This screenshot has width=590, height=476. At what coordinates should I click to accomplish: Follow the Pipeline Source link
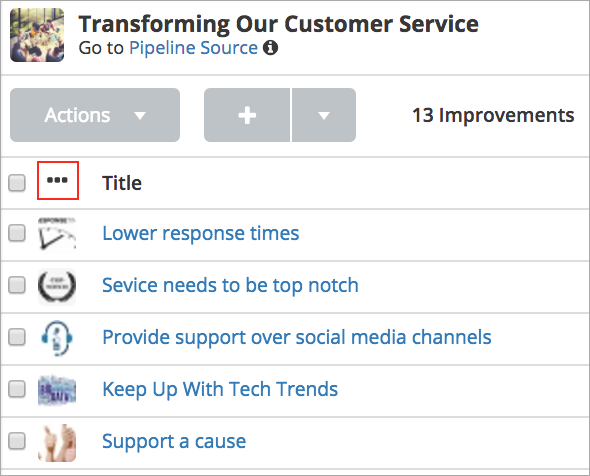tap(193, 48)
